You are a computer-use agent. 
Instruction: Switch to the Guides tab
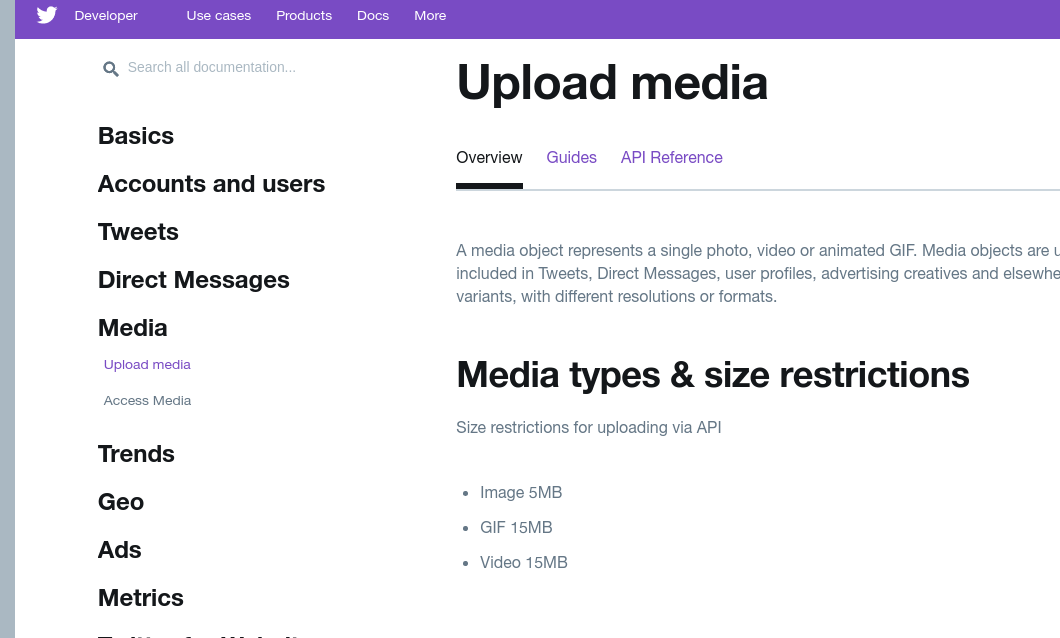(x=571, y=157)
